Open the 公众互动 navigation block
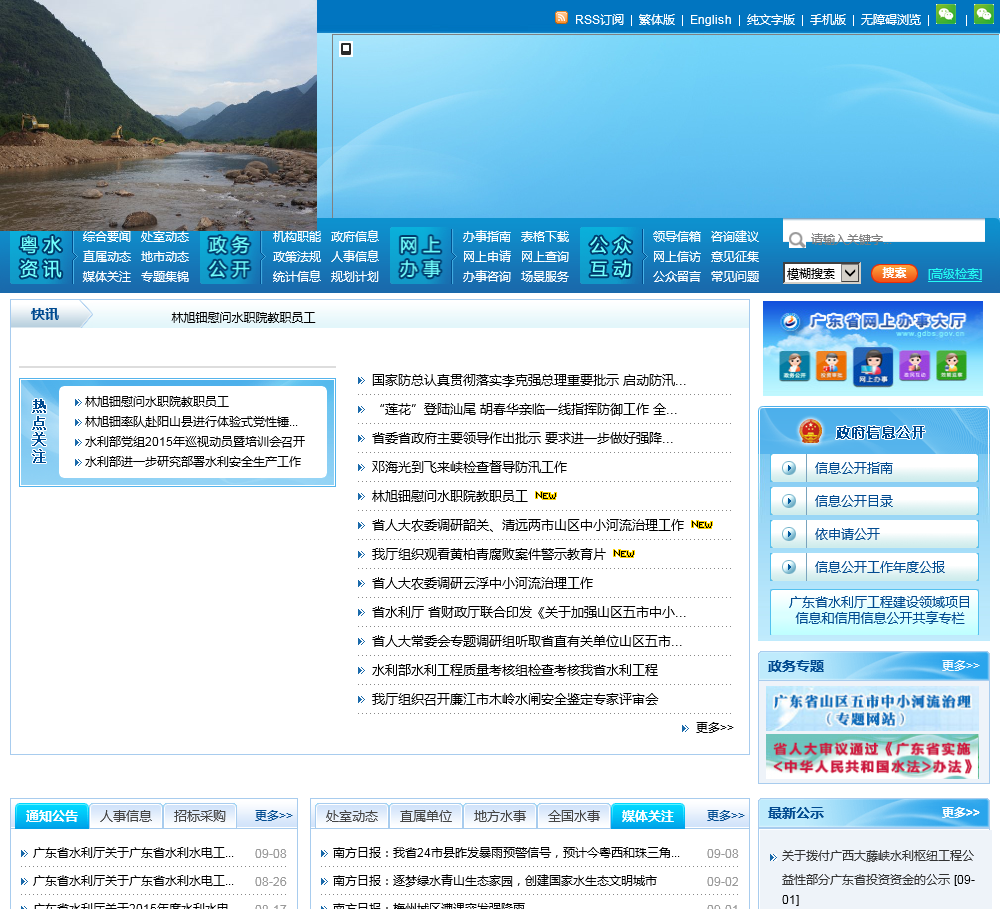 coord(610,256)
